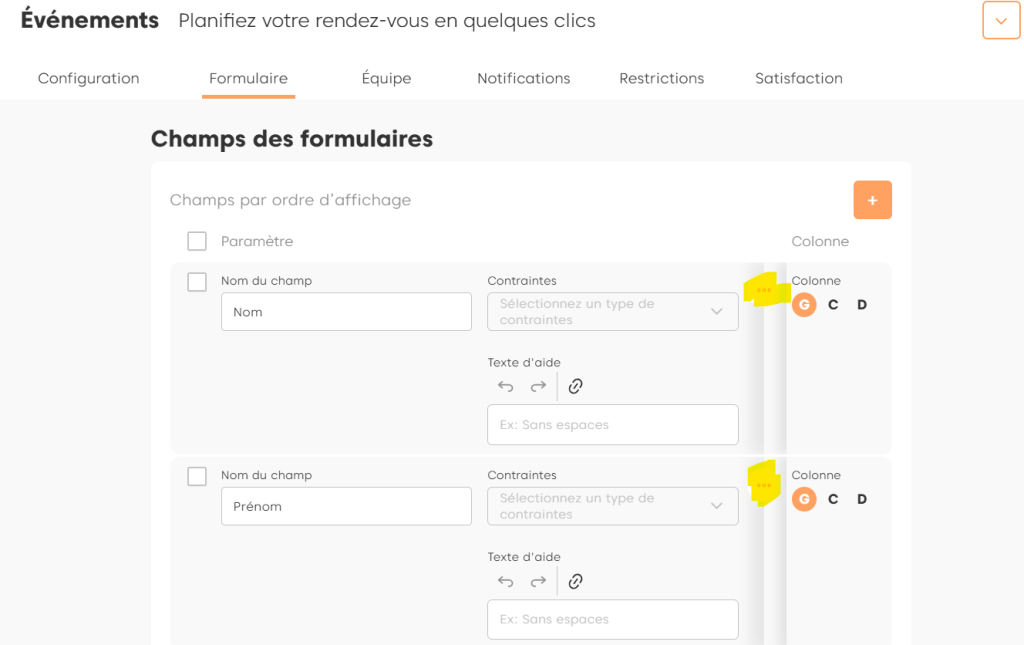
Task: Open the Équipe tab
Action: (x=386, y=78)
